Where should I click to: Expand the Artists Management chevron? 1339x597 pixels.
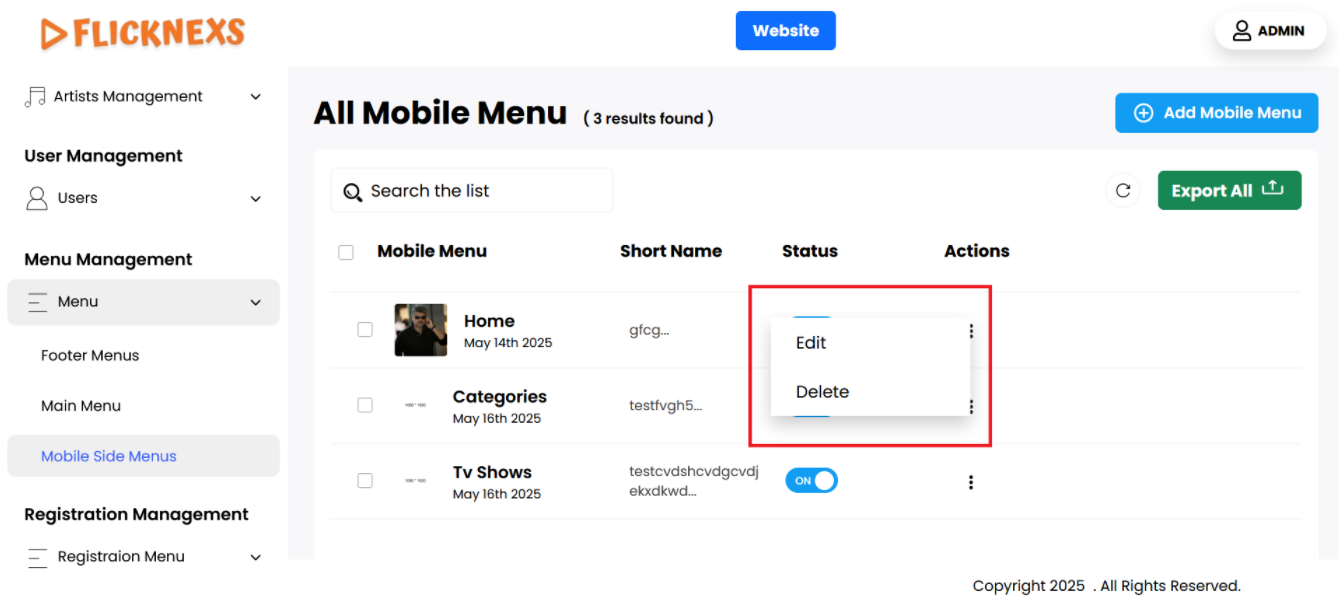(x=255, y=97)
